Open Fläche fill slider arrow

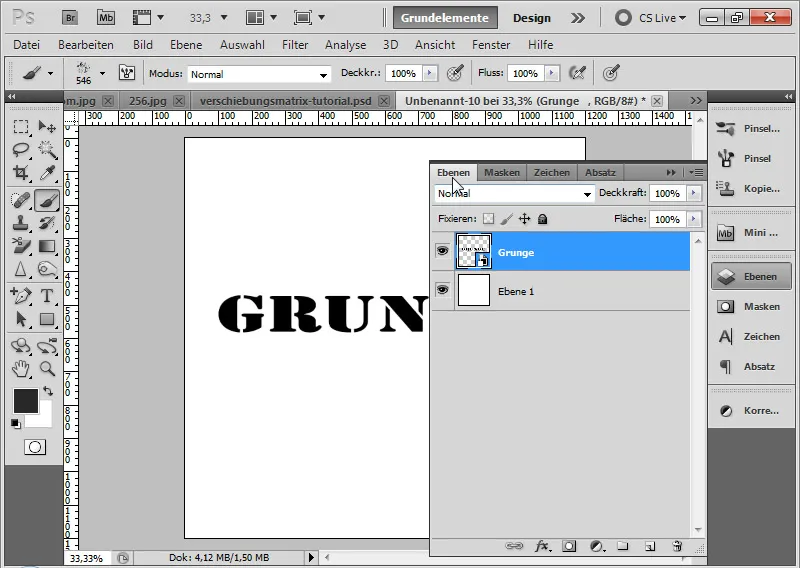693,219
